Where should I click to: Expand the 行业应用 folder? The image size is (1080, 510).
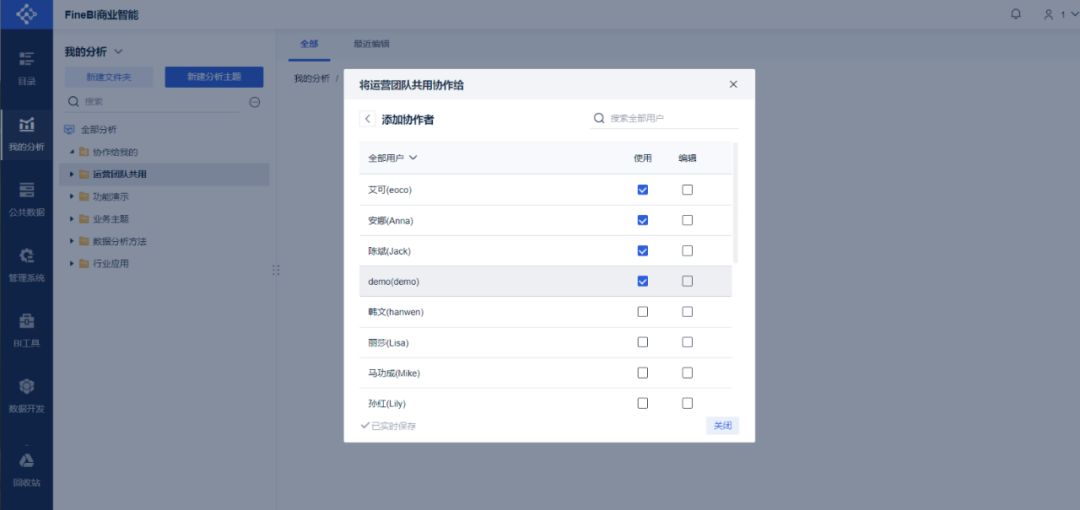(x=72, y=264)
